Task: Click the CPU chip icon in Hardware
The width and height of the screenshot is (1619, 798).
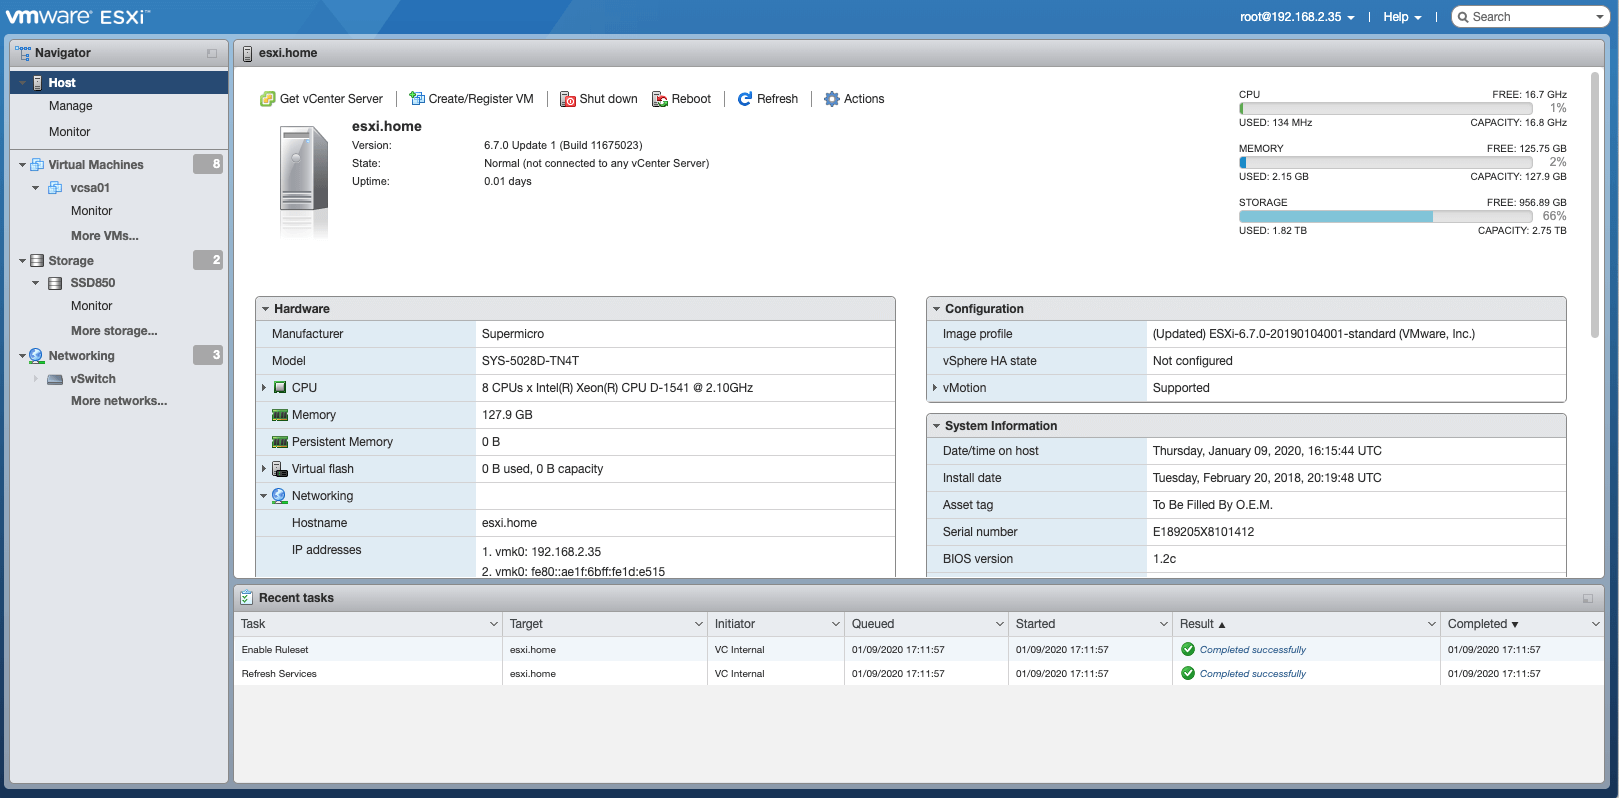Action: pos(280,388)
